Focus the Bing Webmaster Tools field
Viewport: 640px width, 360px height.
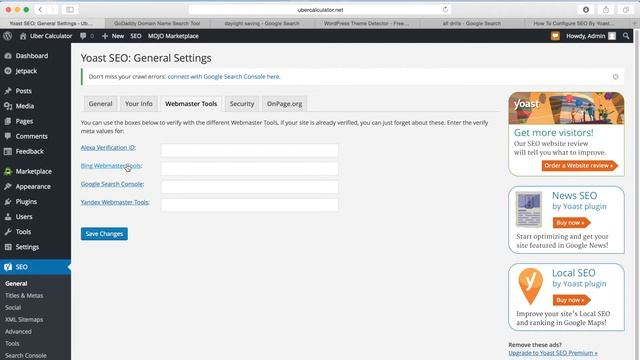249,168
